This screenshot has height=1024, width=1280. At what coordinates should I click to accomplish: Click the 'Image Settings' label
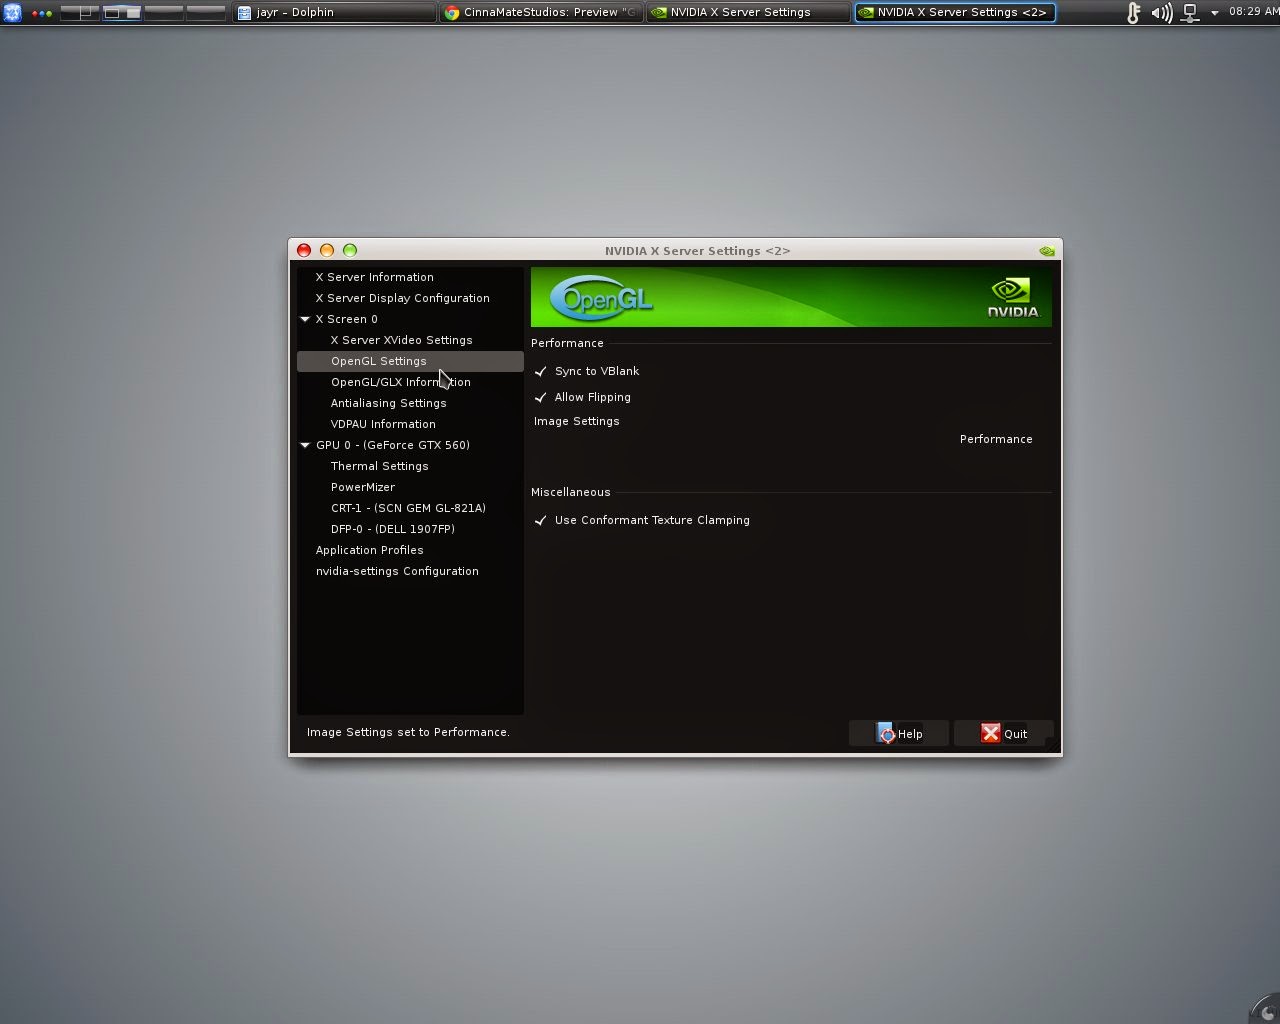(x=577, y=421)
